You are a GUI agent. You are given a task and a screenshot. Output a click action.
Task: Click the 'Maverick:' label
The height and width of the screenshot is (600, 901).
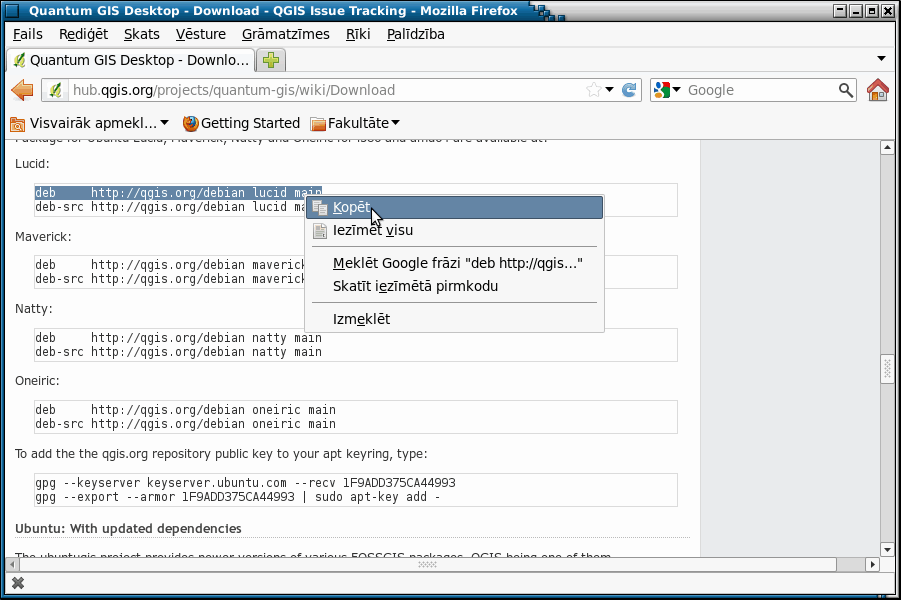43,237
